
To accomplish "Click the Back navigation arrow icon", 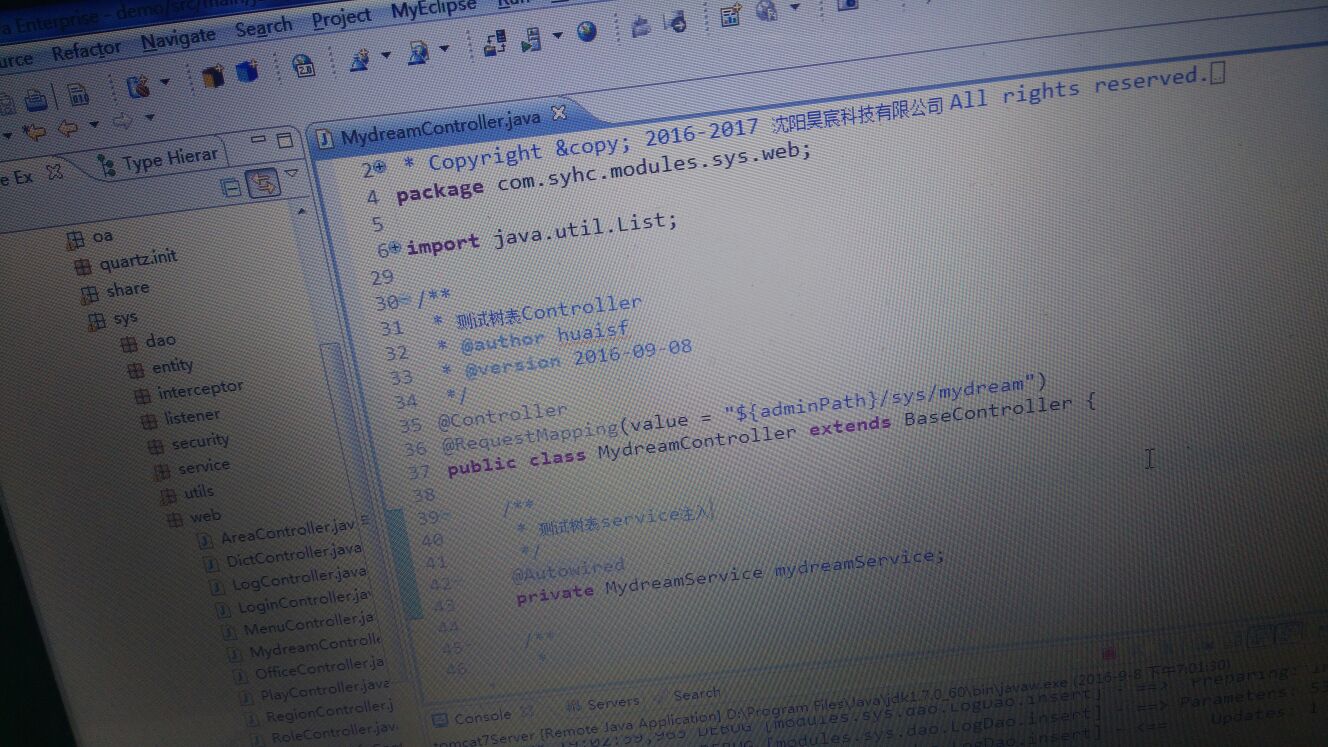I will [x=66, y=128].
